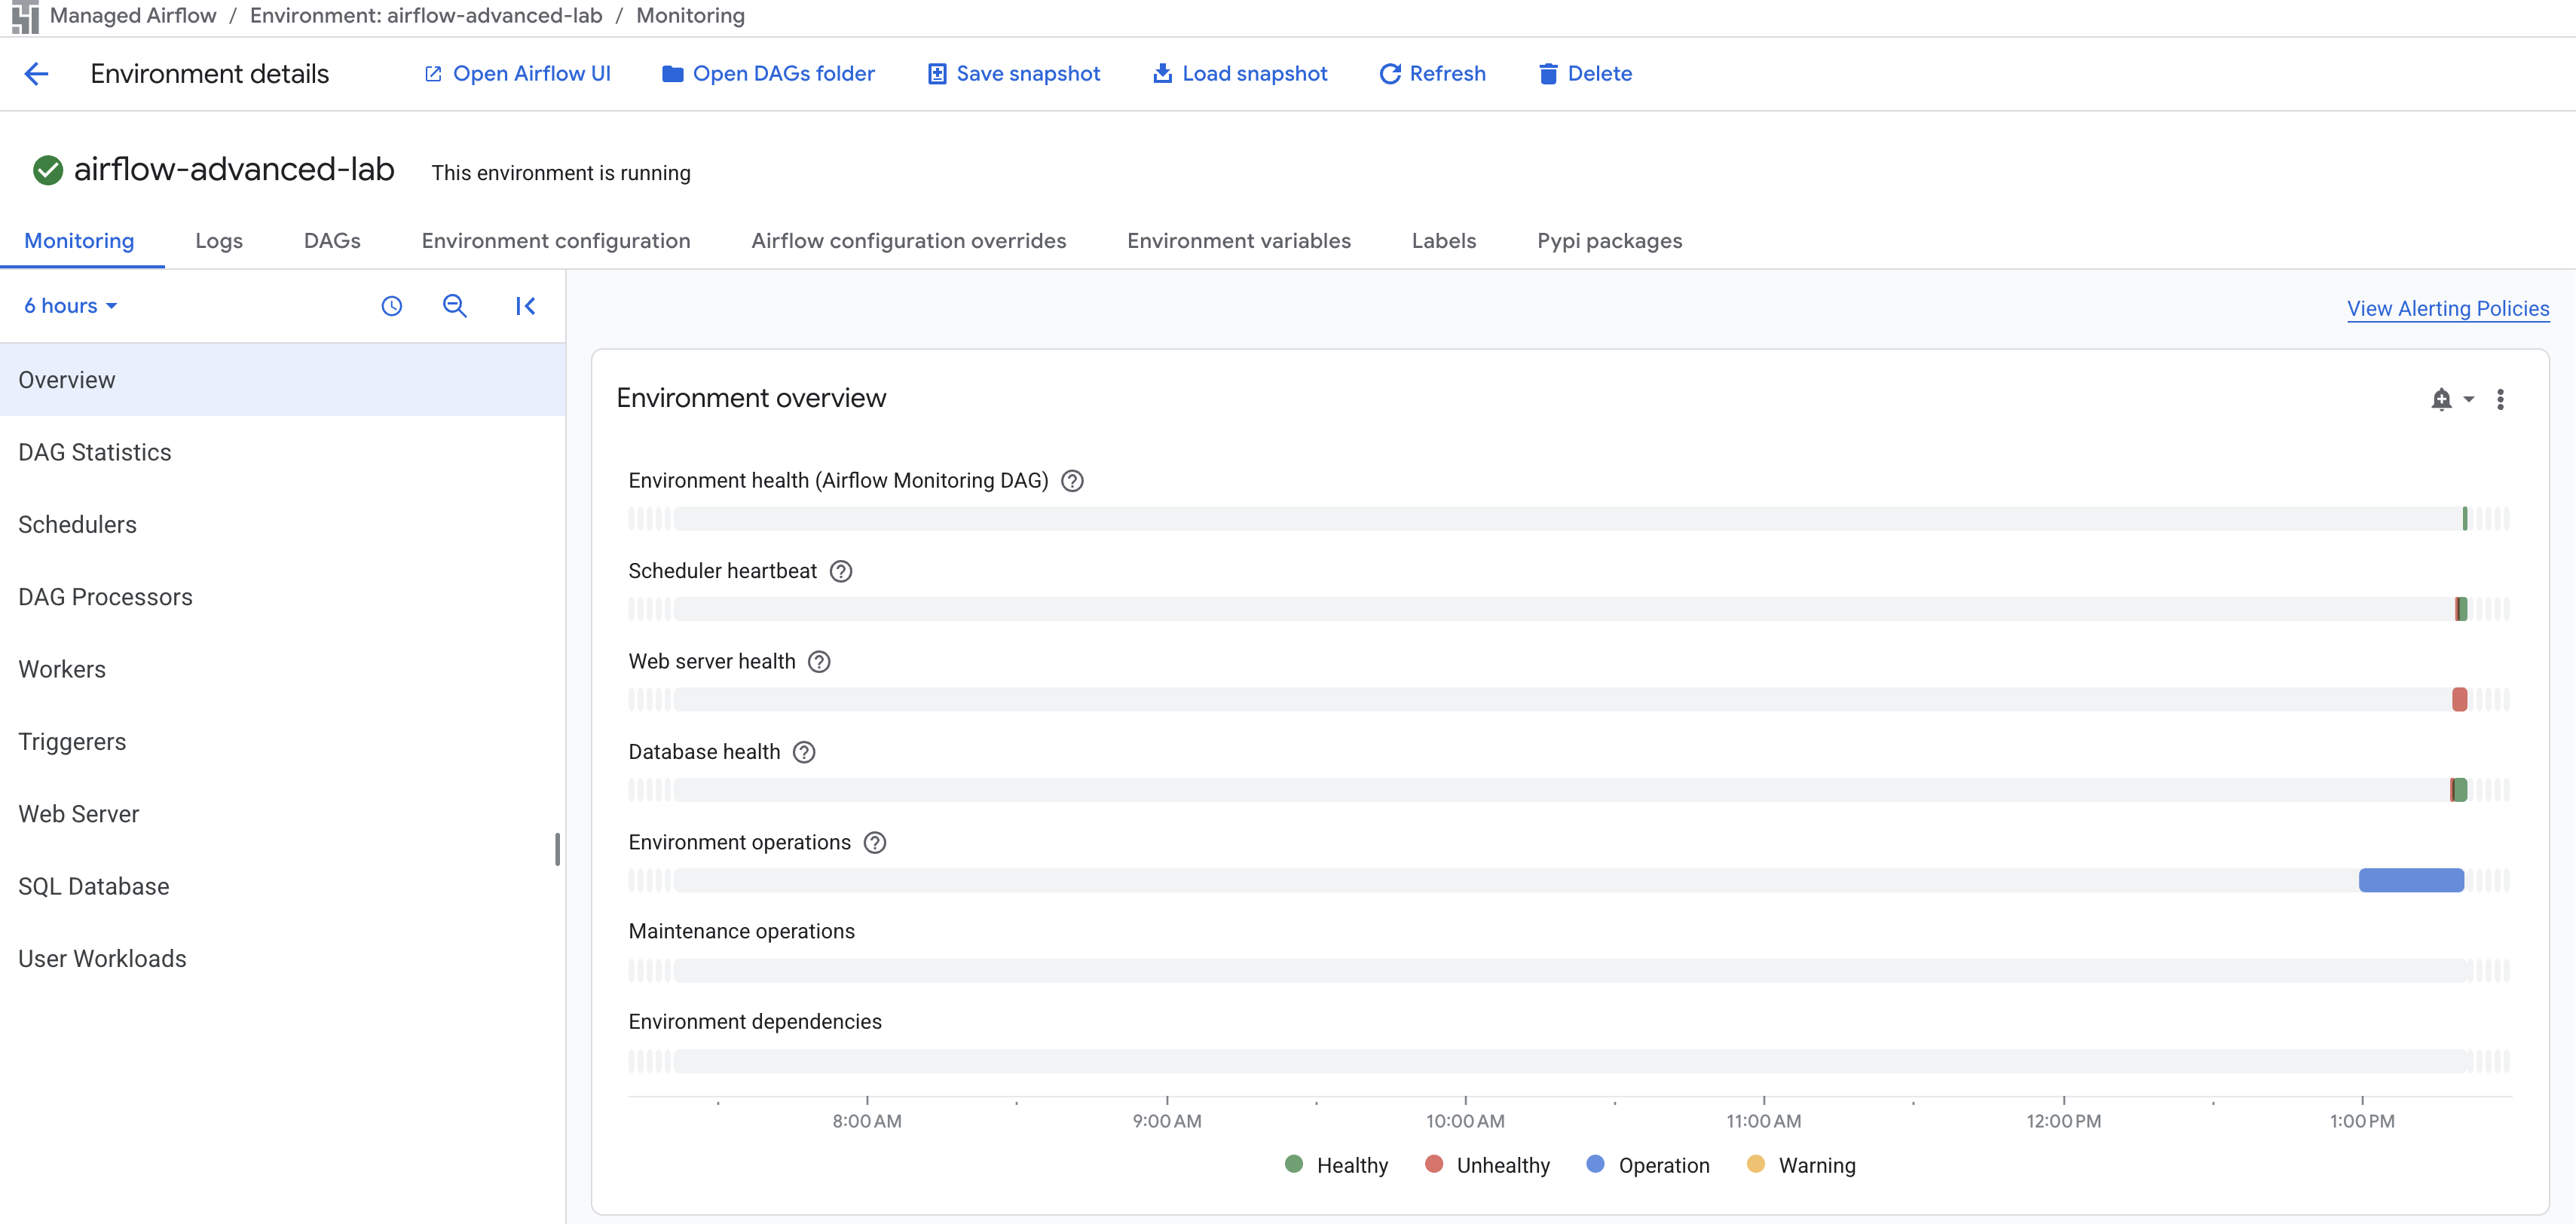The width and height of the screenshot is (2576, 1224).
Task: Open the Scheduler heartbeat help tooltip
Action: (840, 570)
